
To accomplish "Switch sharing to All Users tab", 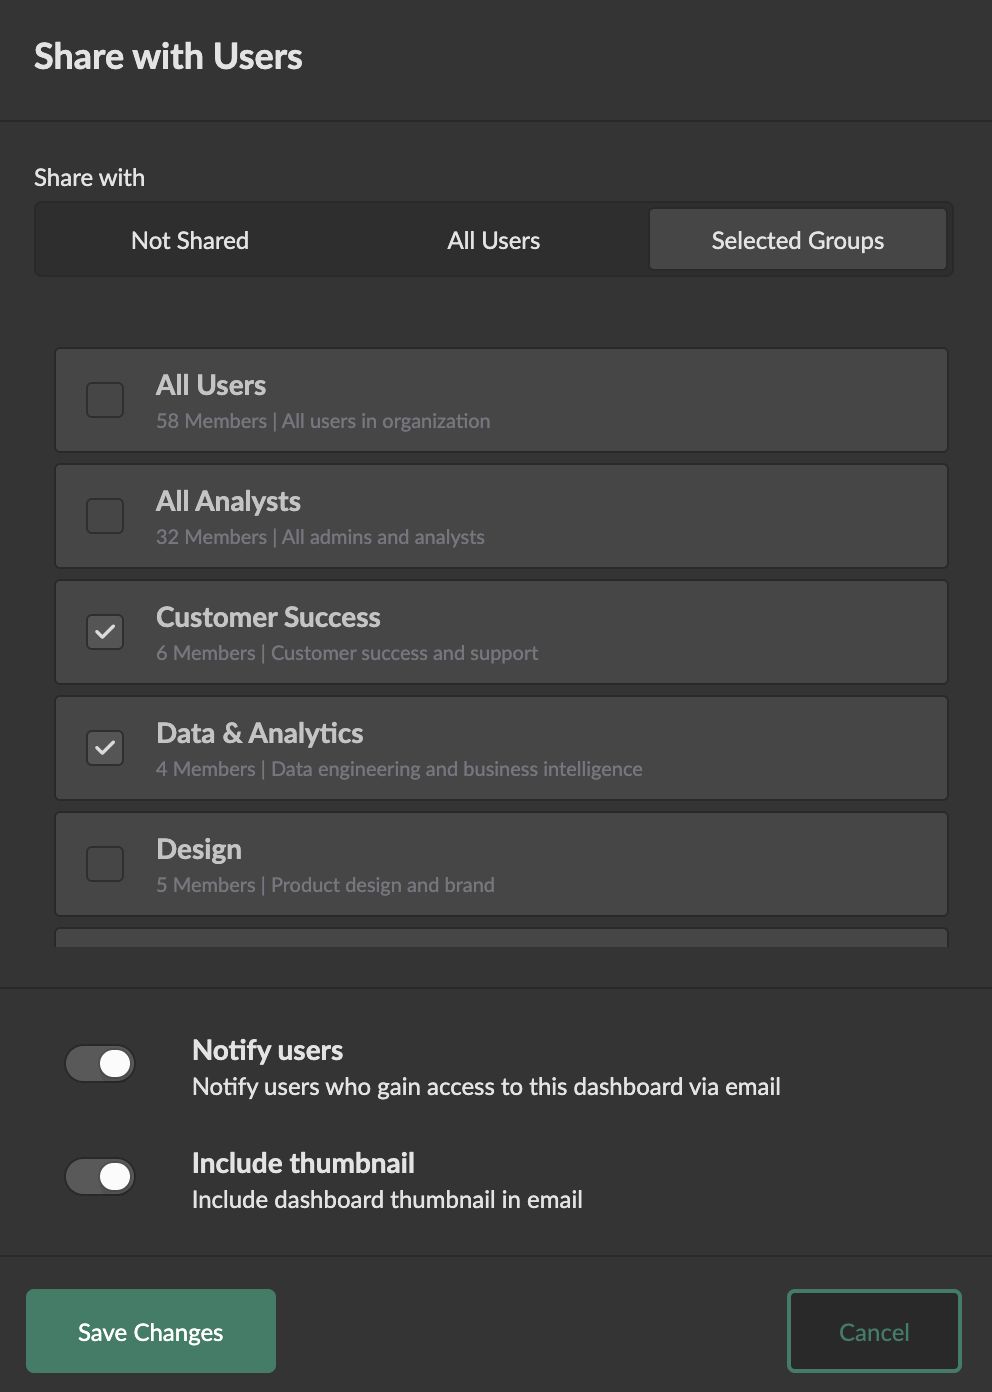I will tap(494, 240).
